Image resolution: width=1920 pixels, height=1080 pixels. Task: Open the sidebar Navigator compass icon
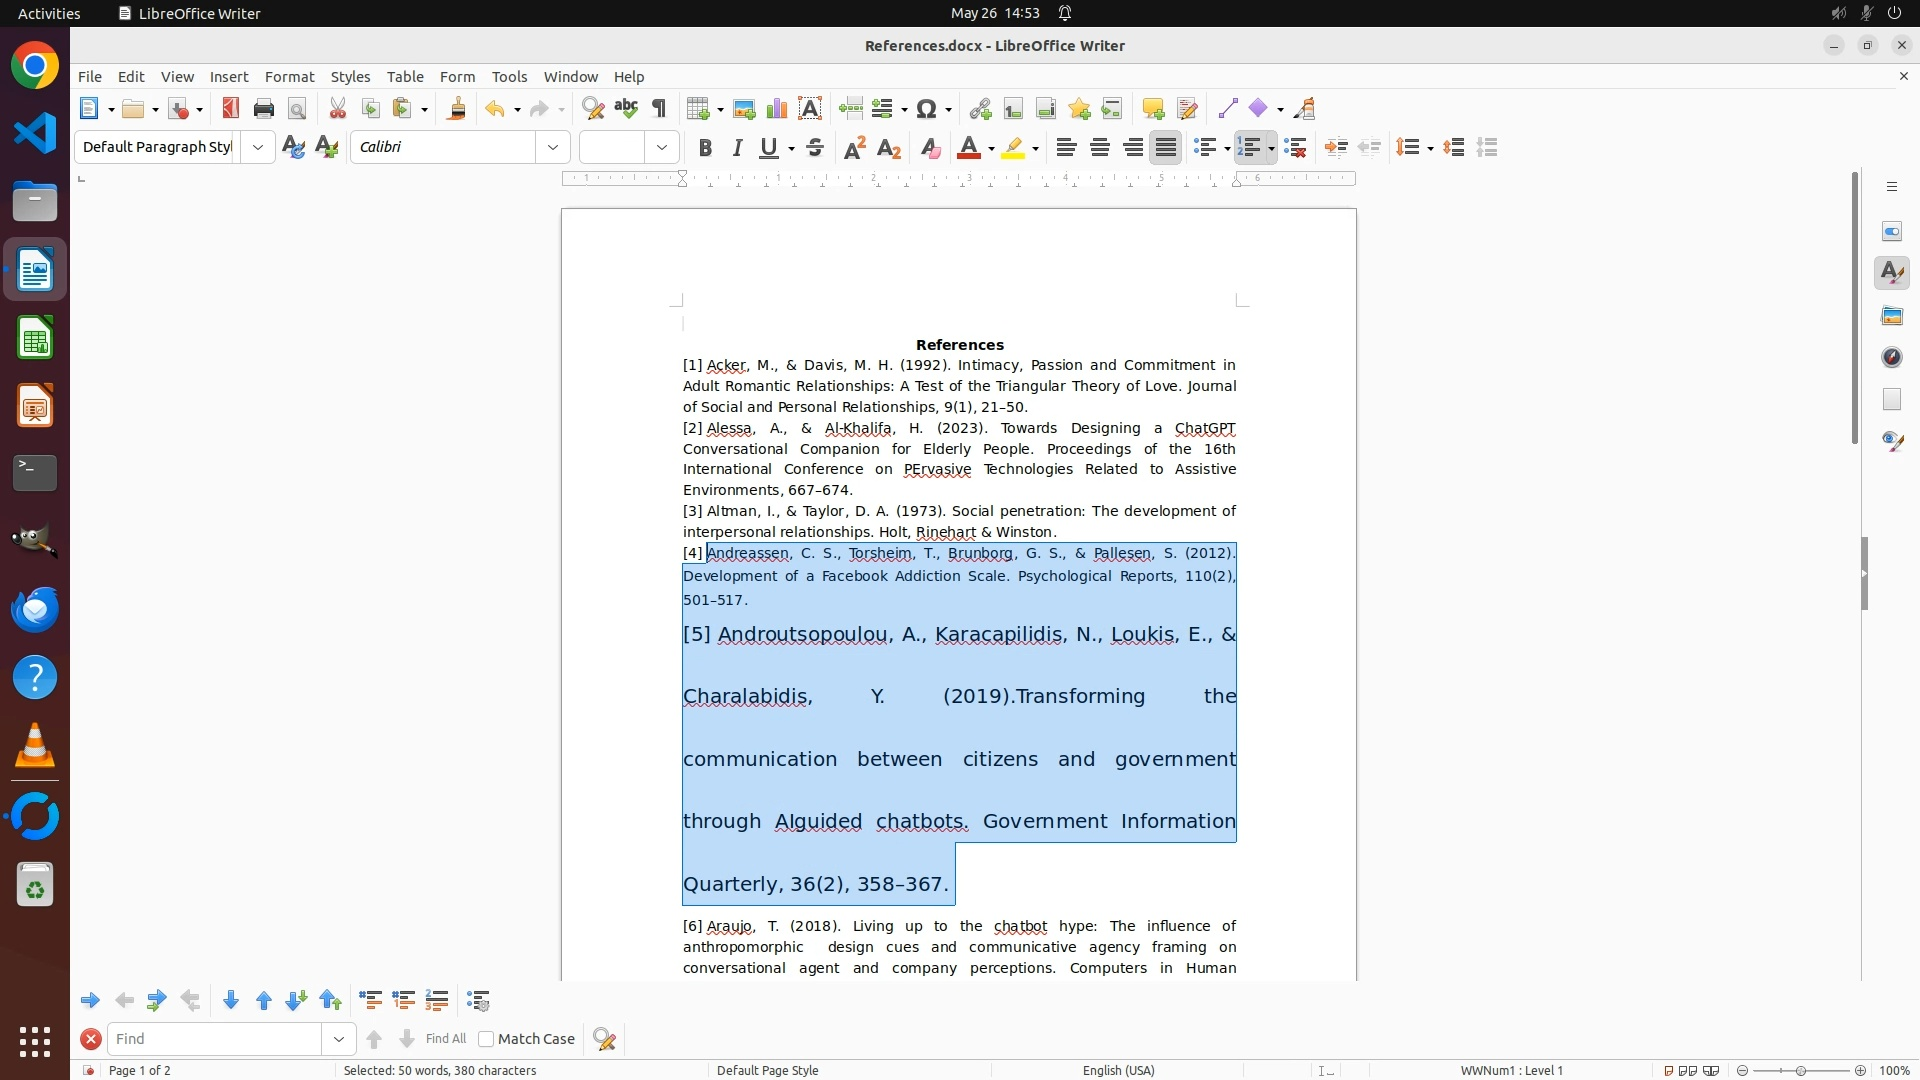[1891, 357]
